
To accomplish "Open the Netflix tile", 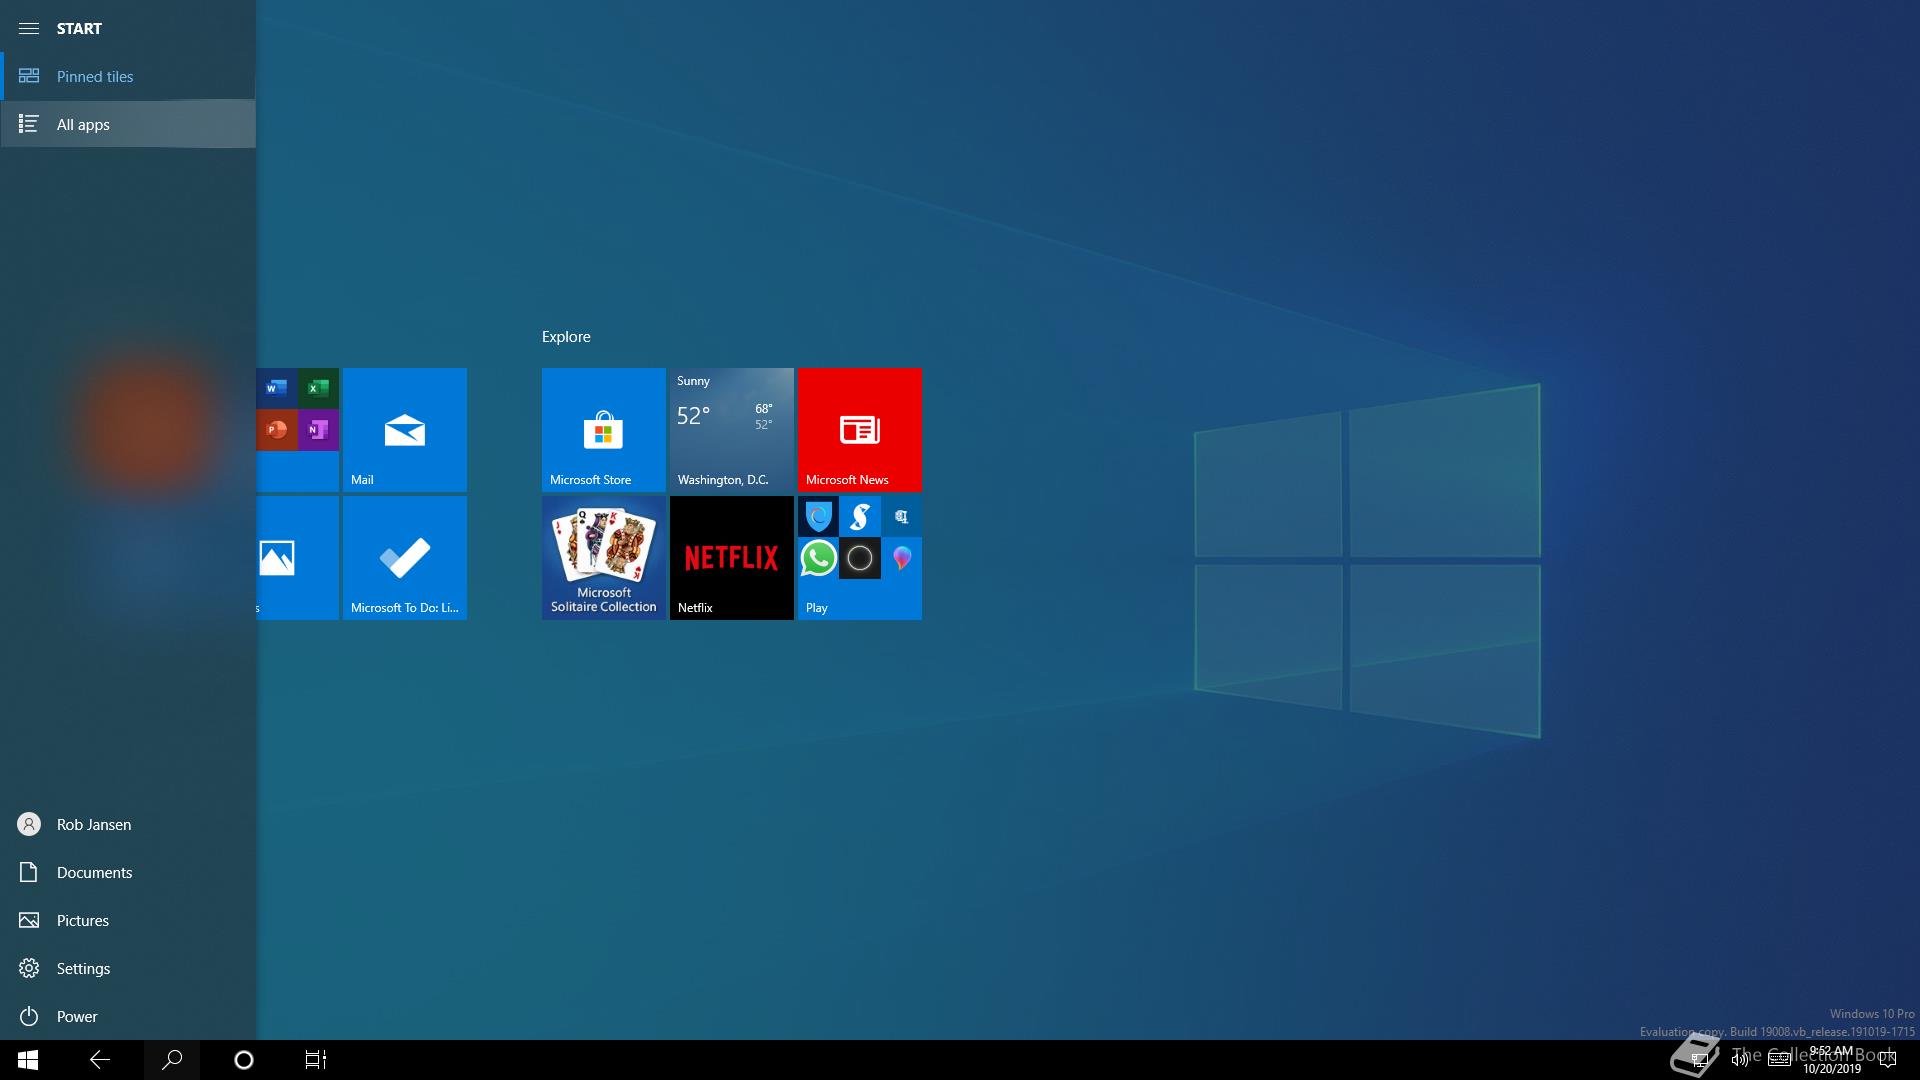I will coord(731,557).
